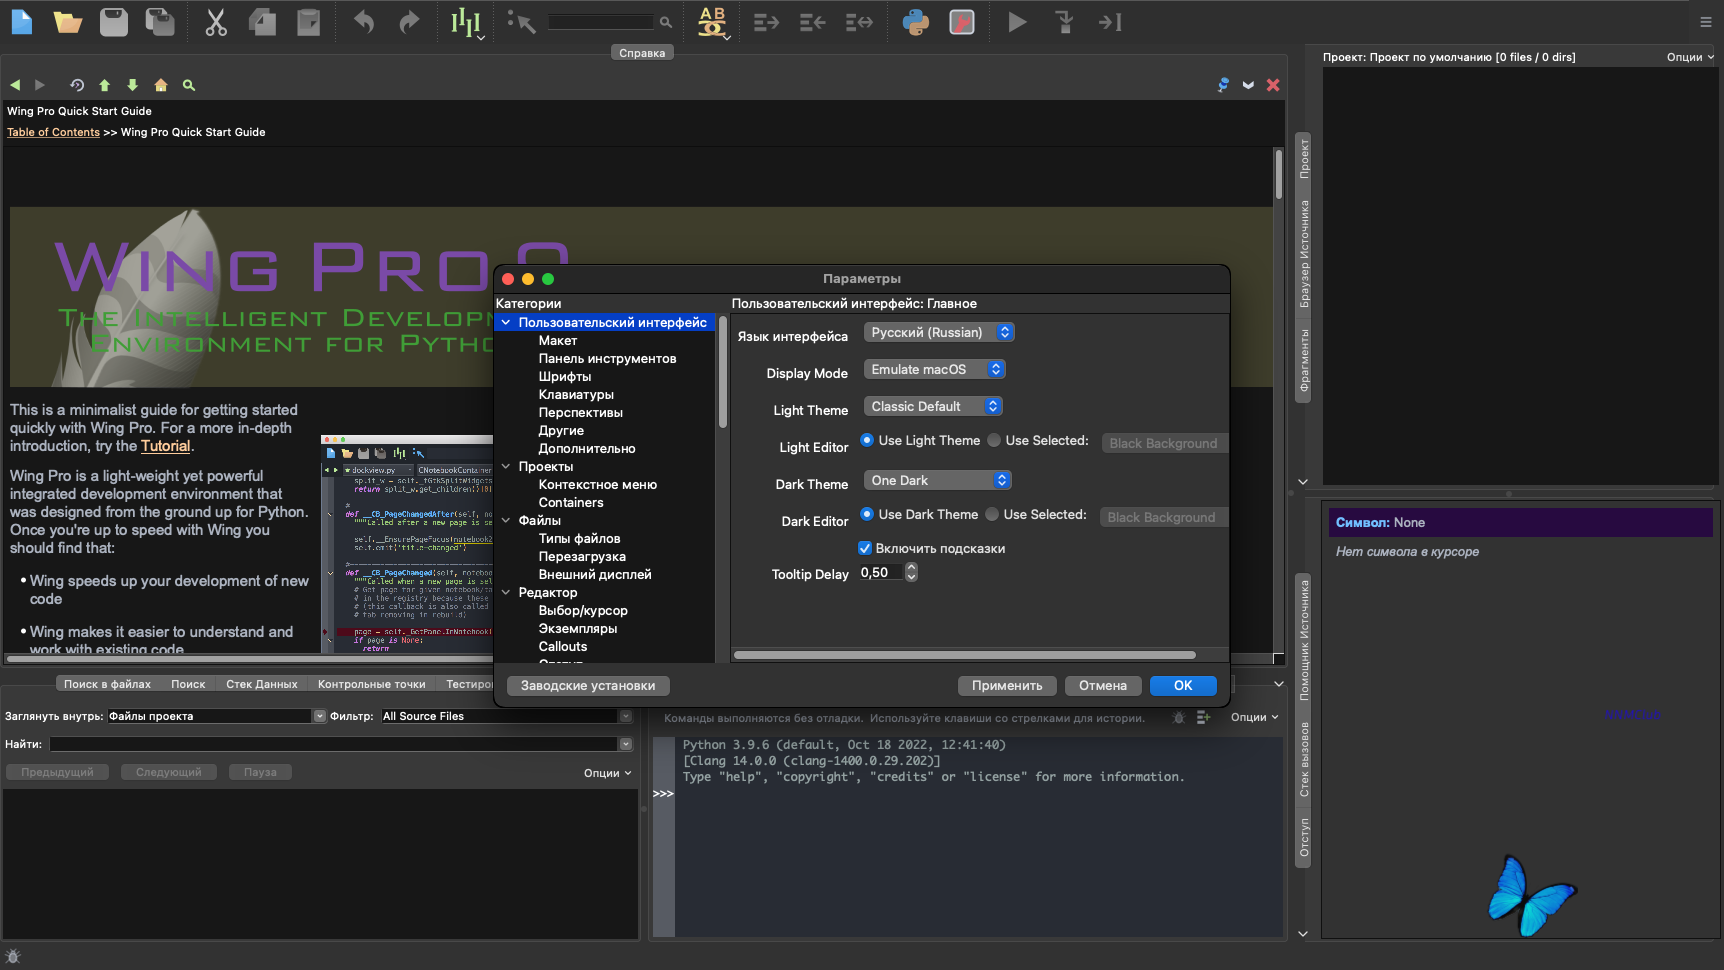Increment the Tooltip Delay stepper
The image size is (1724, 970).
click(x=911, y=568)
